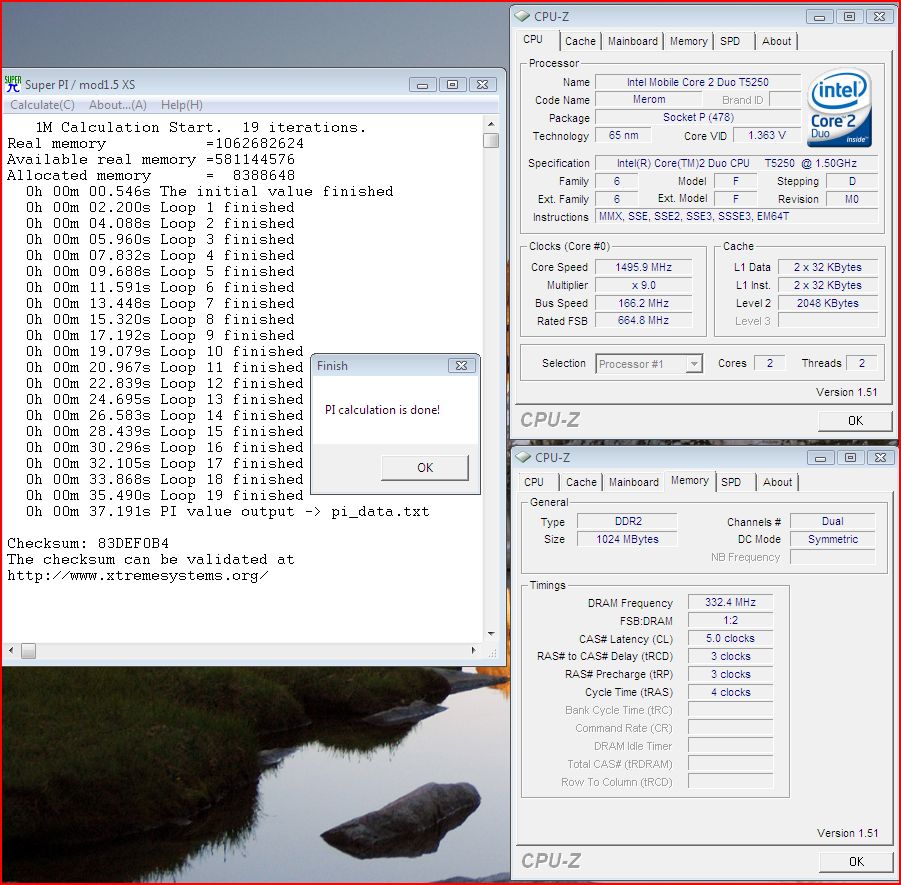Click the Level 2 cache value 2048 KBytes
901x885 pixels.
point(827,303)
